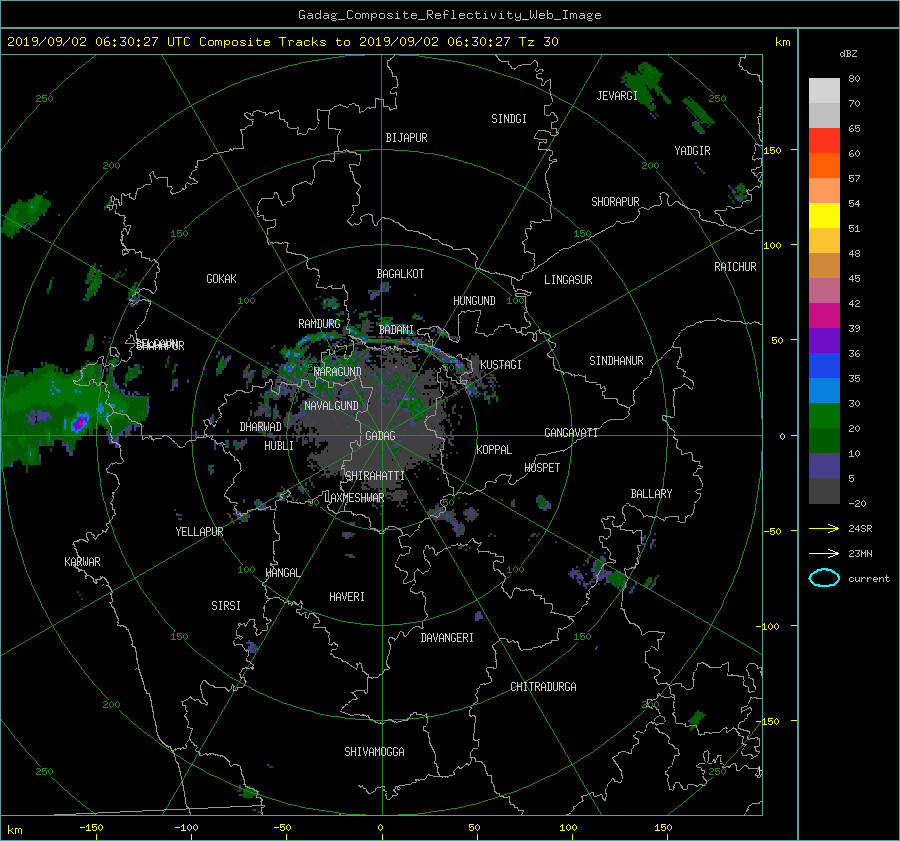This screenshot has height=841, width=900.
Task: Click the RAMDURG city label
Action: [319, 324]
